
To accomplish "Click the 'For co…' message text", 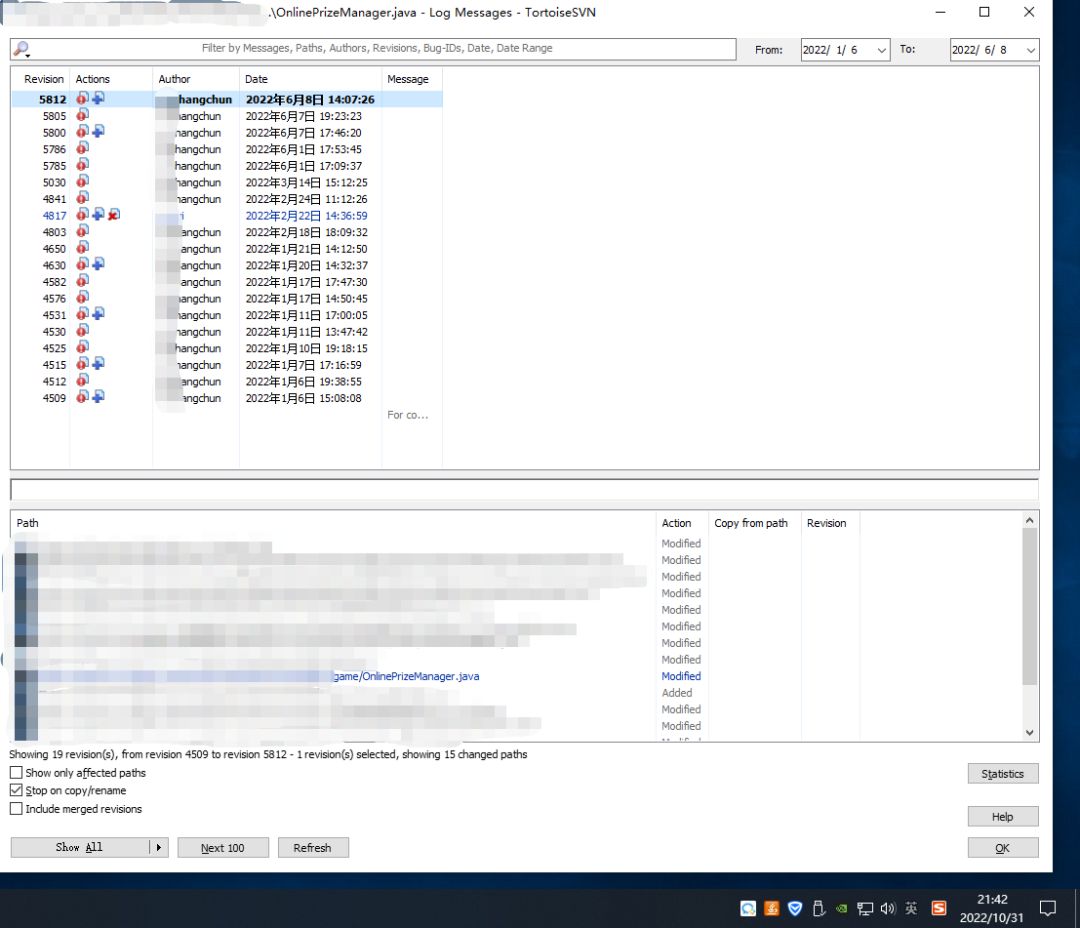I will point(407,415).
